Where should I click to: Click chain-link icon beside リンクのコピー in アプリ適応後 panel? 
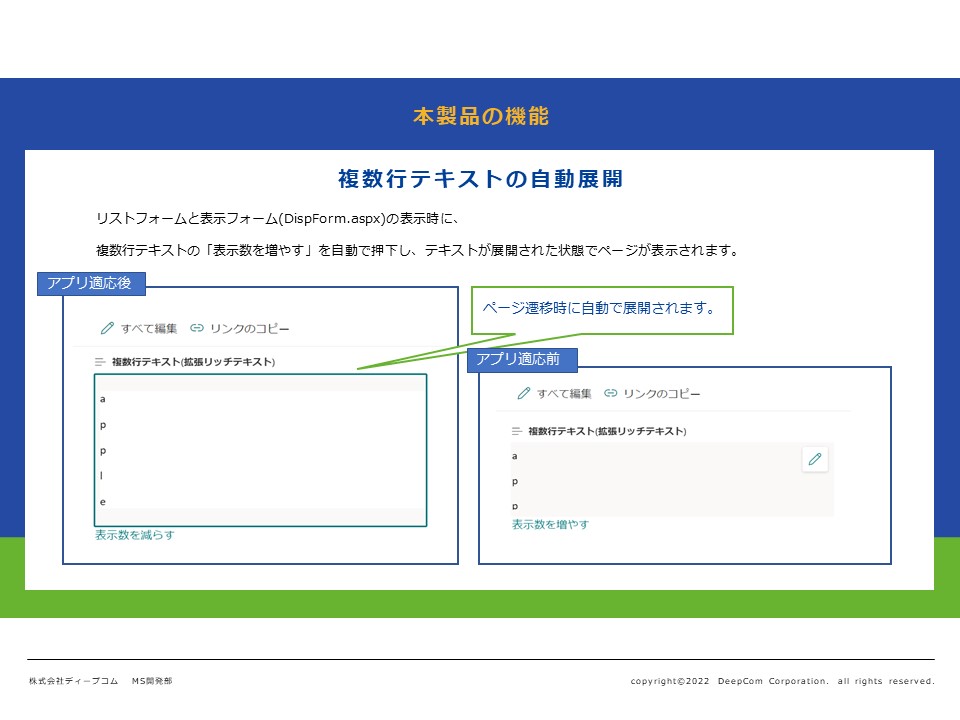point(197,328)
